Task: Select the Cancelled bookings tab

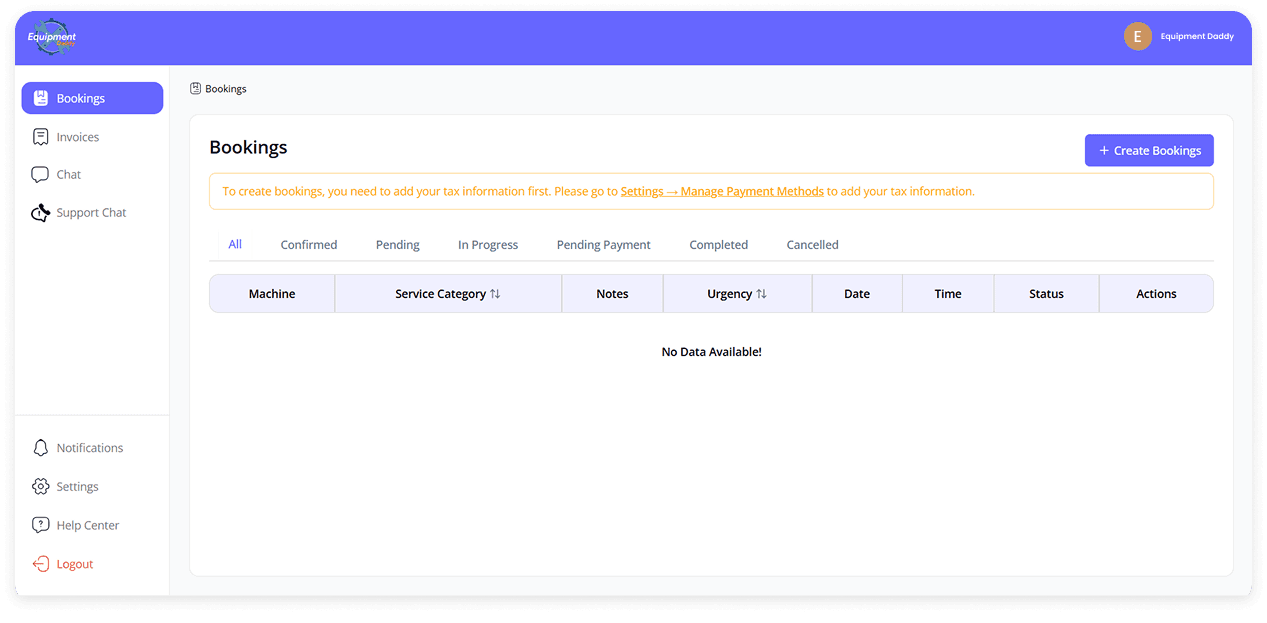Action: 812,245
